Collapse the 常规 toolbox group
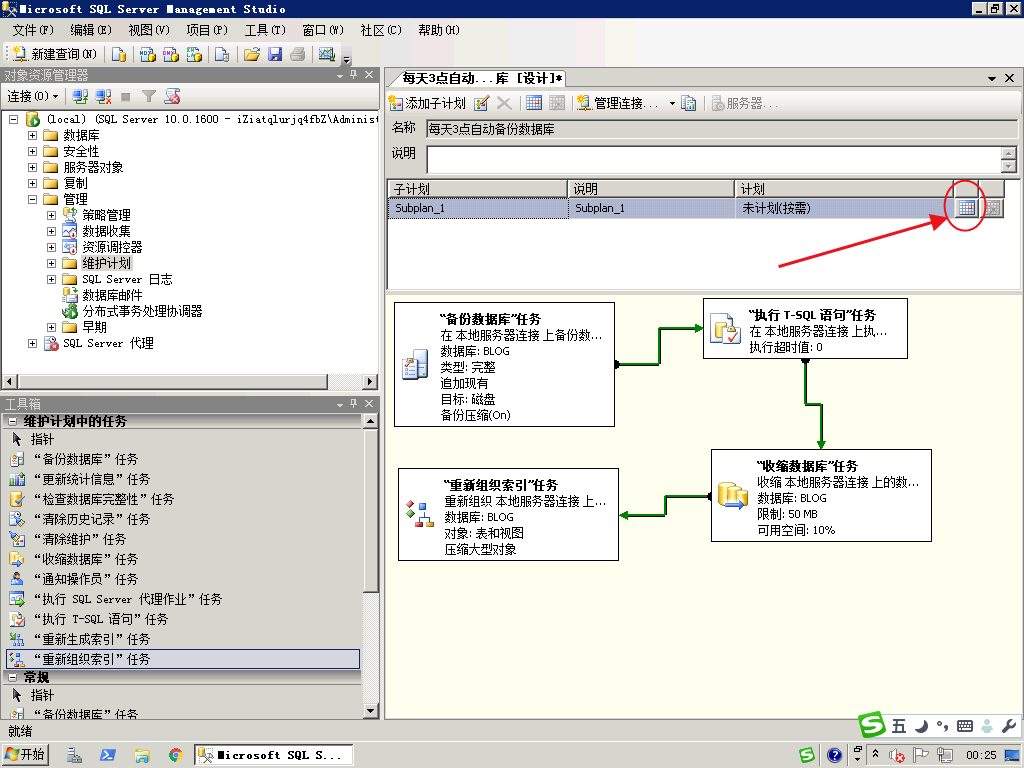 coord(12,677)
